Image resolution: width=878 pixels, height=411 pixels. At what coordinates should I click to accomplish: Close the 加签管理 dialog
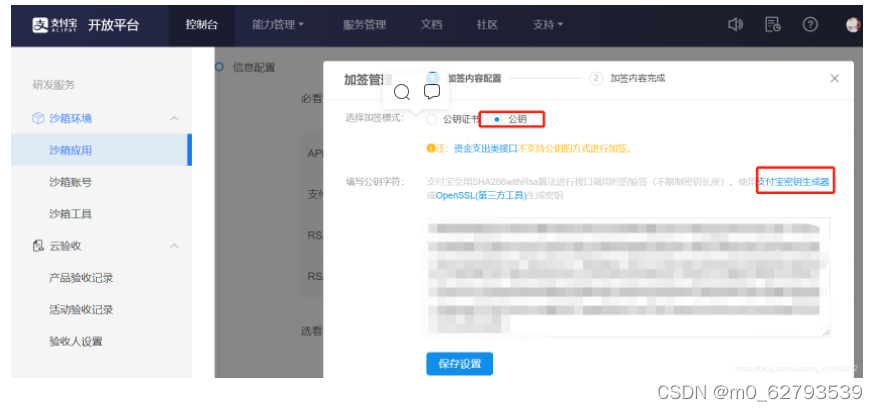[835, 78]
